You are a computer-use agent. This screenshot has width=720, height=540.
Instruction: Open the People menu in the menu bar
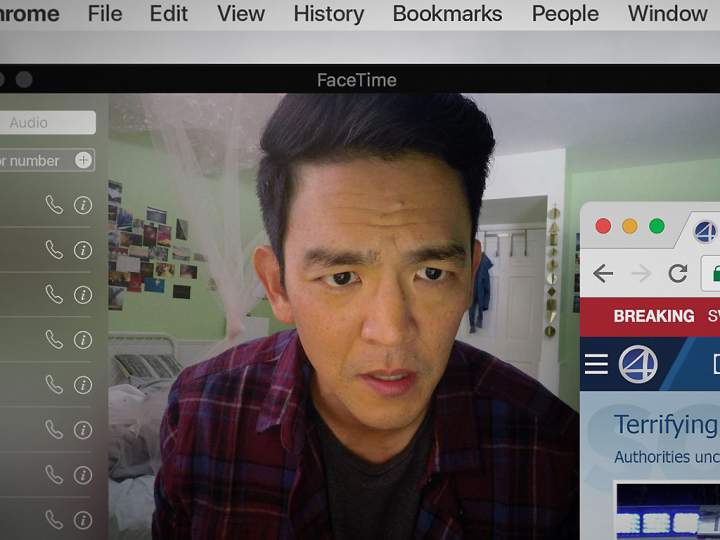coord(565,14)
